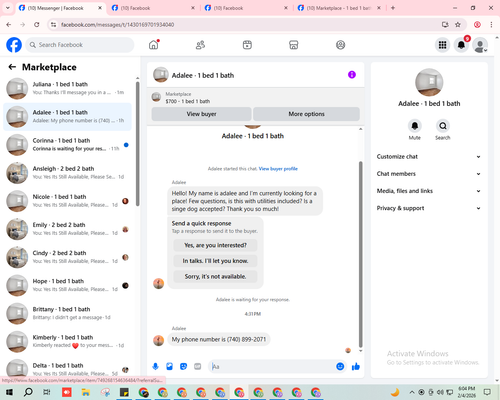The width and height of the screenshot is (500, 400).
Task: Search within the conversation using Search icon
Action: (x=443, y=126)
